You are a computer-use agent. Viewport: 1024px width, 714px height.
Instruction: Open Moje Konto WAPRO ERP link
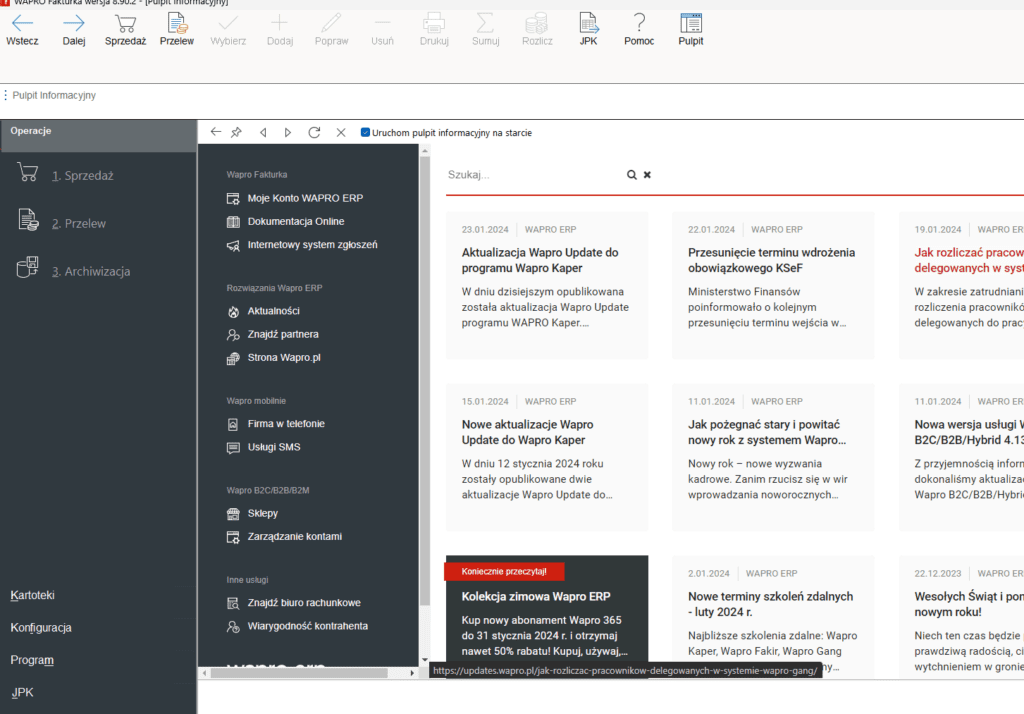coord(305,198)
